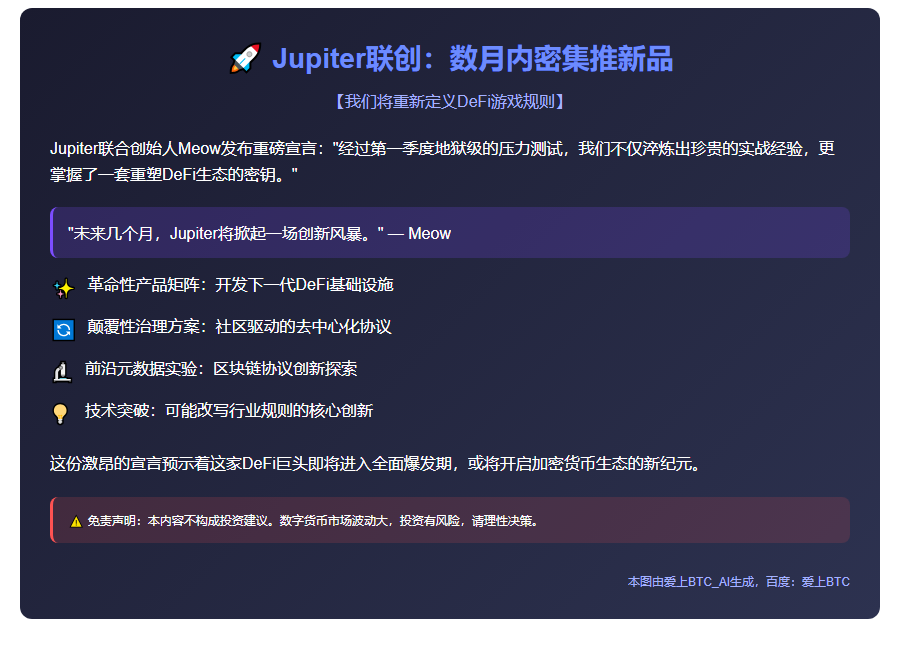Image resolution: width=900 pixels, height=650 pixels.
Task: Click the microscope icon next to 前沿元数据实验
Action: (x=62, y=372)
